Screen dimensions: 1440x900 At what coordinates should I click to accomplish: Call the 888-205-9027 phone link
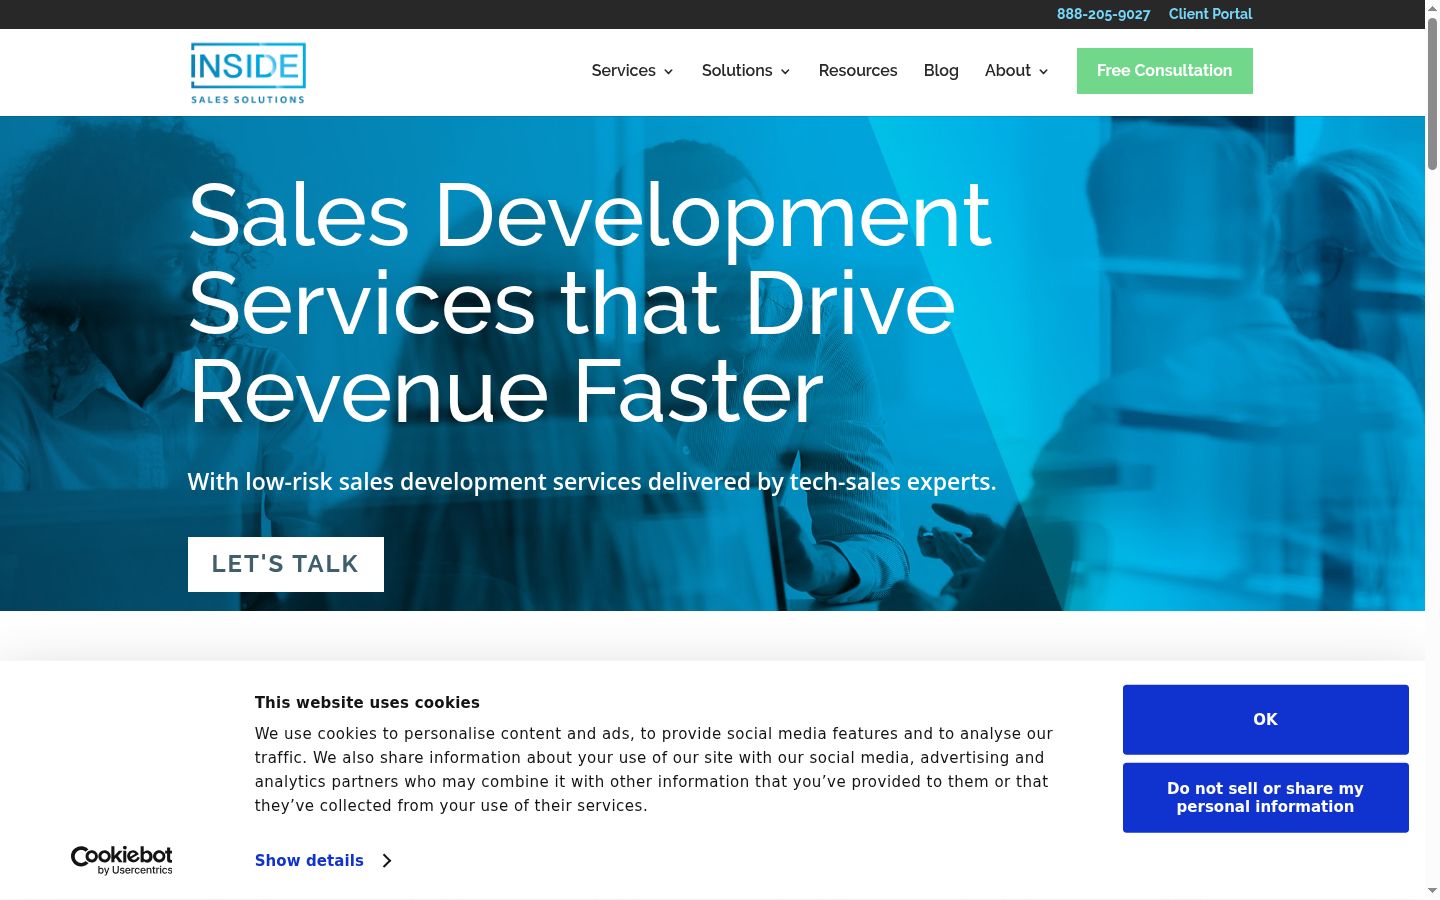click(1103, 14)
